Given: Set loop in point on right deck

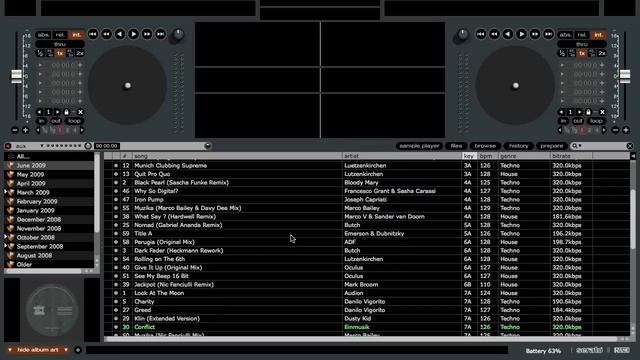Looking at the screenshot, I should tap(563, 121).
